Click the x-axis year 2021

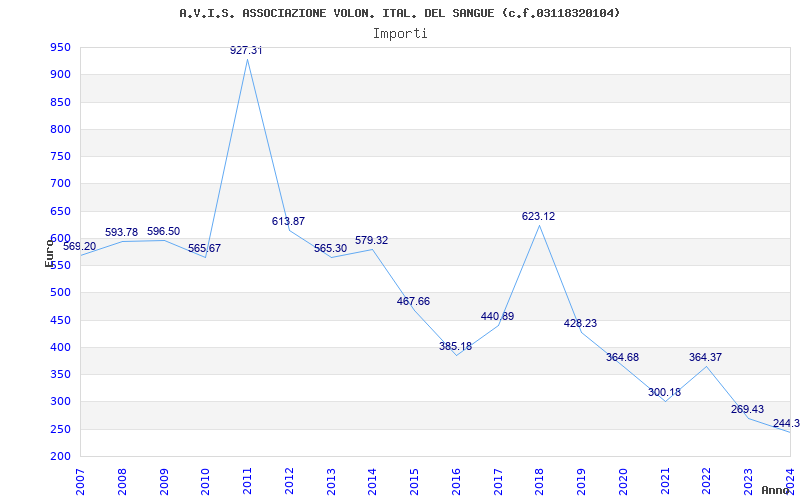pos(665,482)
